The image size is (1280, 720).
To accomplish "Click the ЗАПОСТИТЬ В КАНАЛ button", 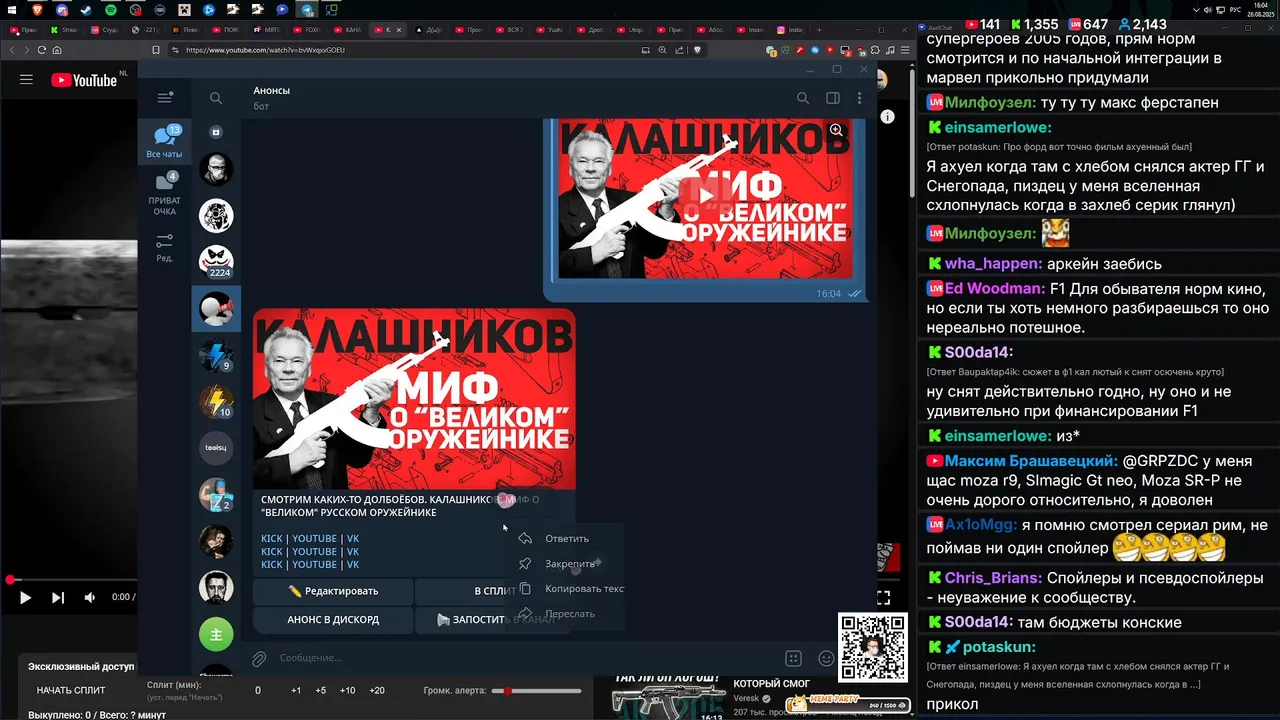I will click(x=495, y=619).
